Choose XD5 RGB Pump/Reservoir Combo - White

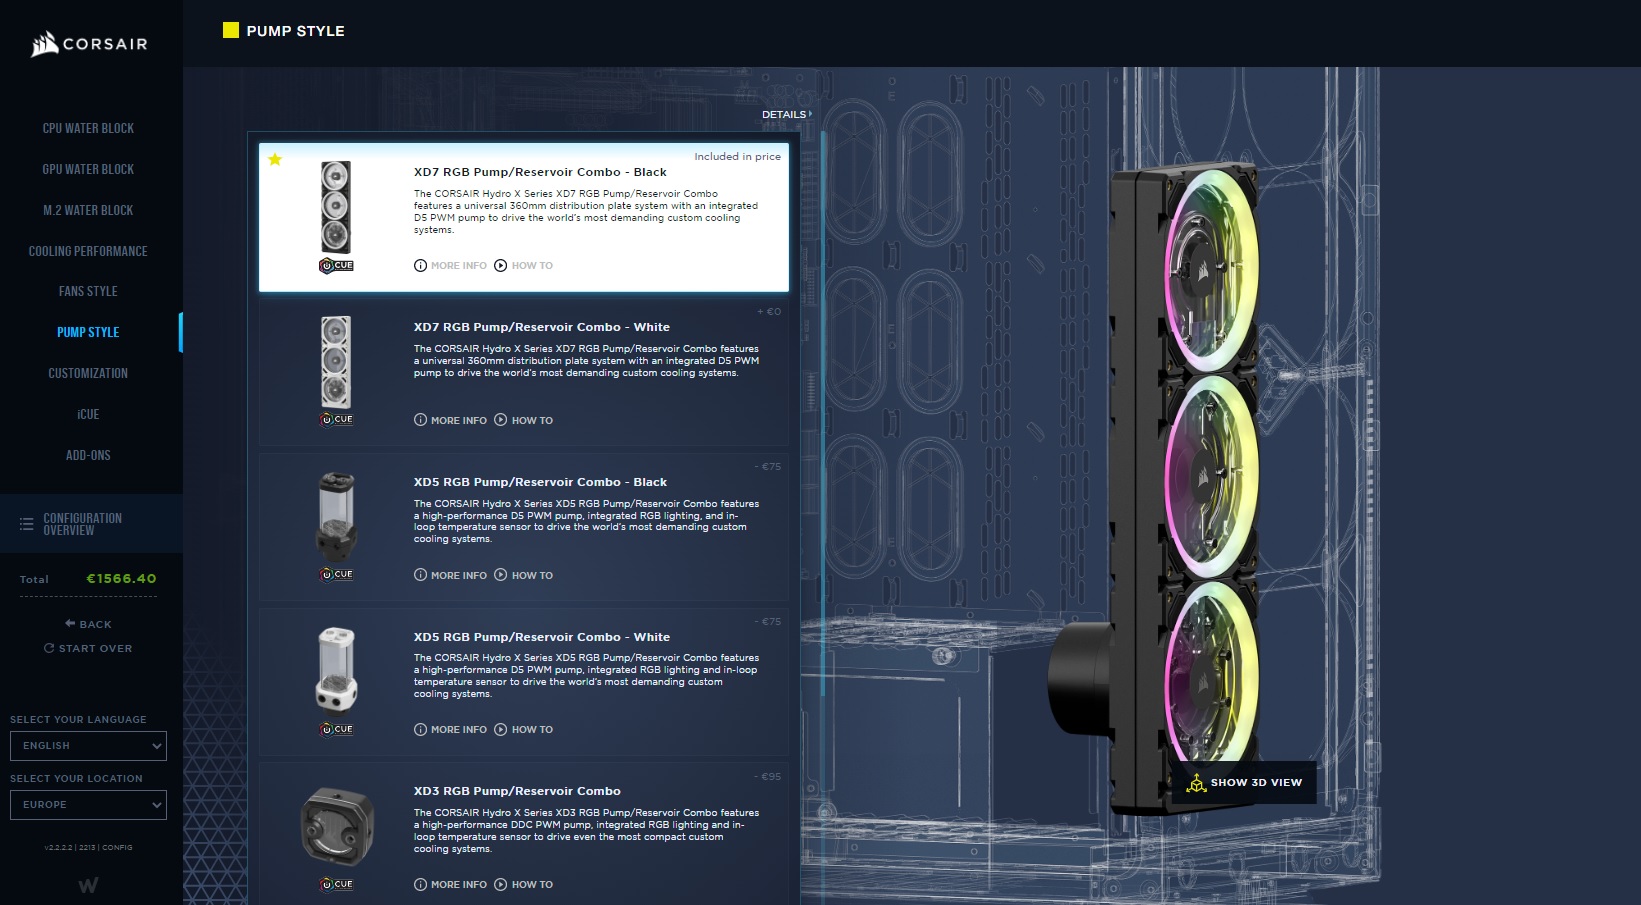[x=524, y=682]
